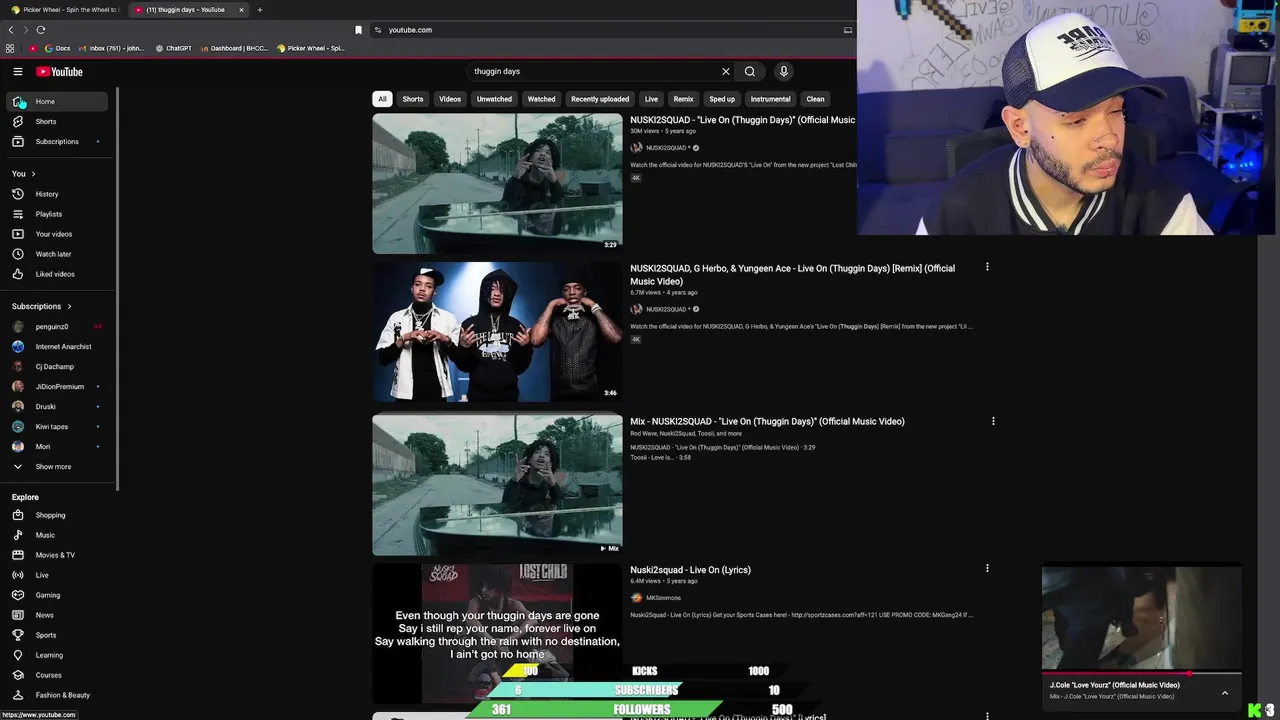Open more options for the Mix result
The height and width of the screenshot is (720, 1280).
[993, 421]
